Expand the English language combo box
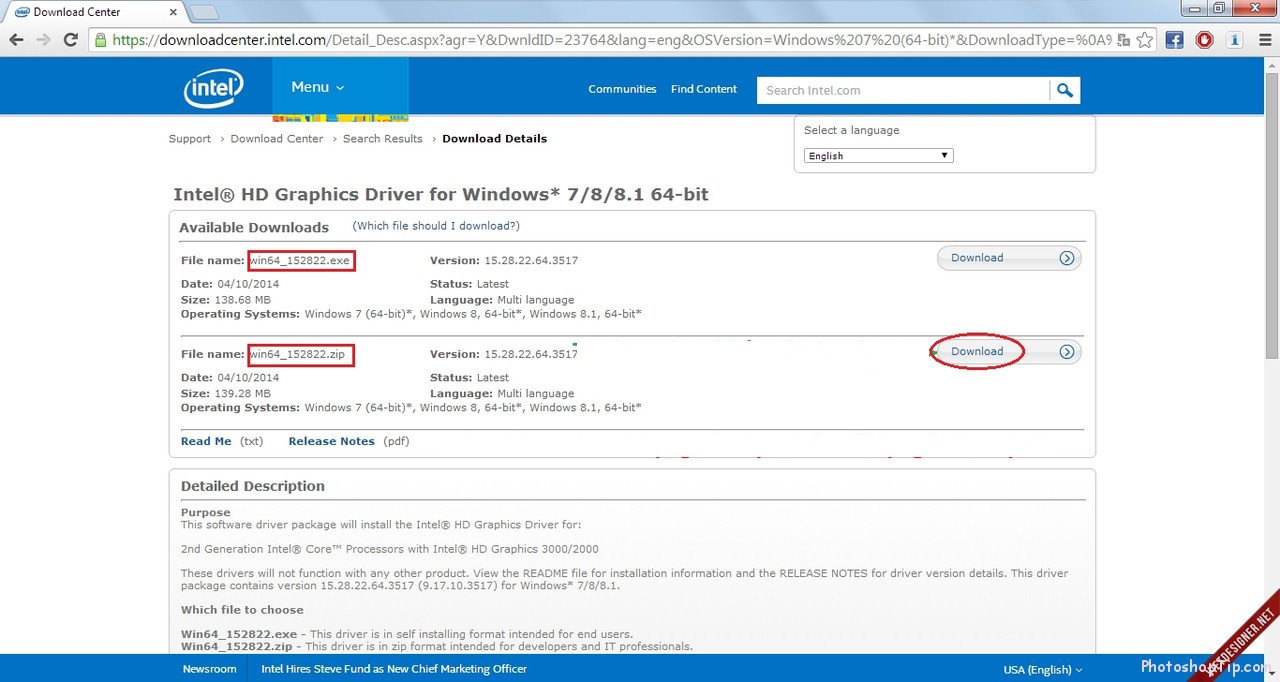 coord(879,156)
